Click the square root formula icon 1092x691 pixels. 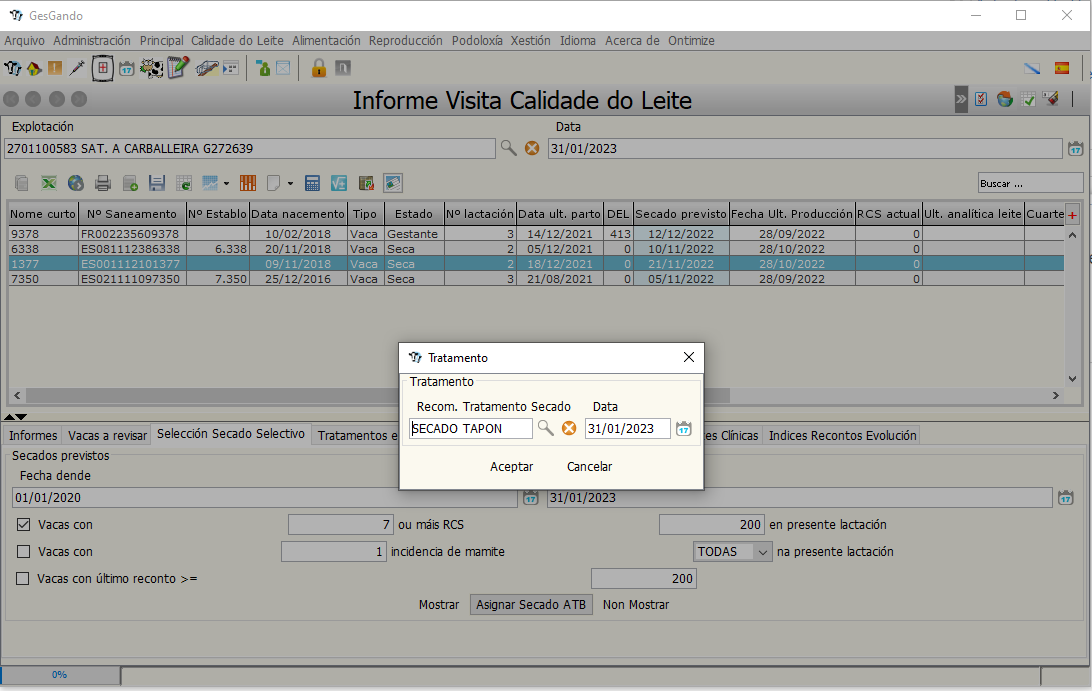point(339,183)
